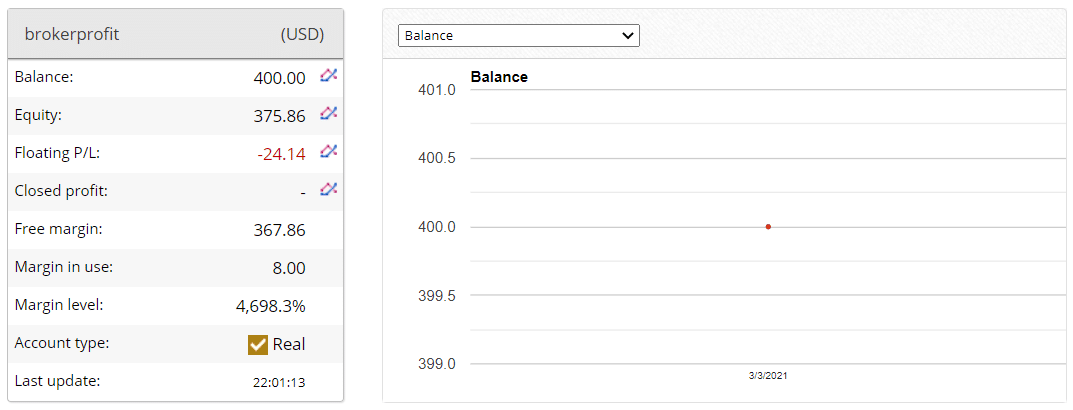View the Closed profit chart icon
1073x410 pixels.
tap(328, 189)
